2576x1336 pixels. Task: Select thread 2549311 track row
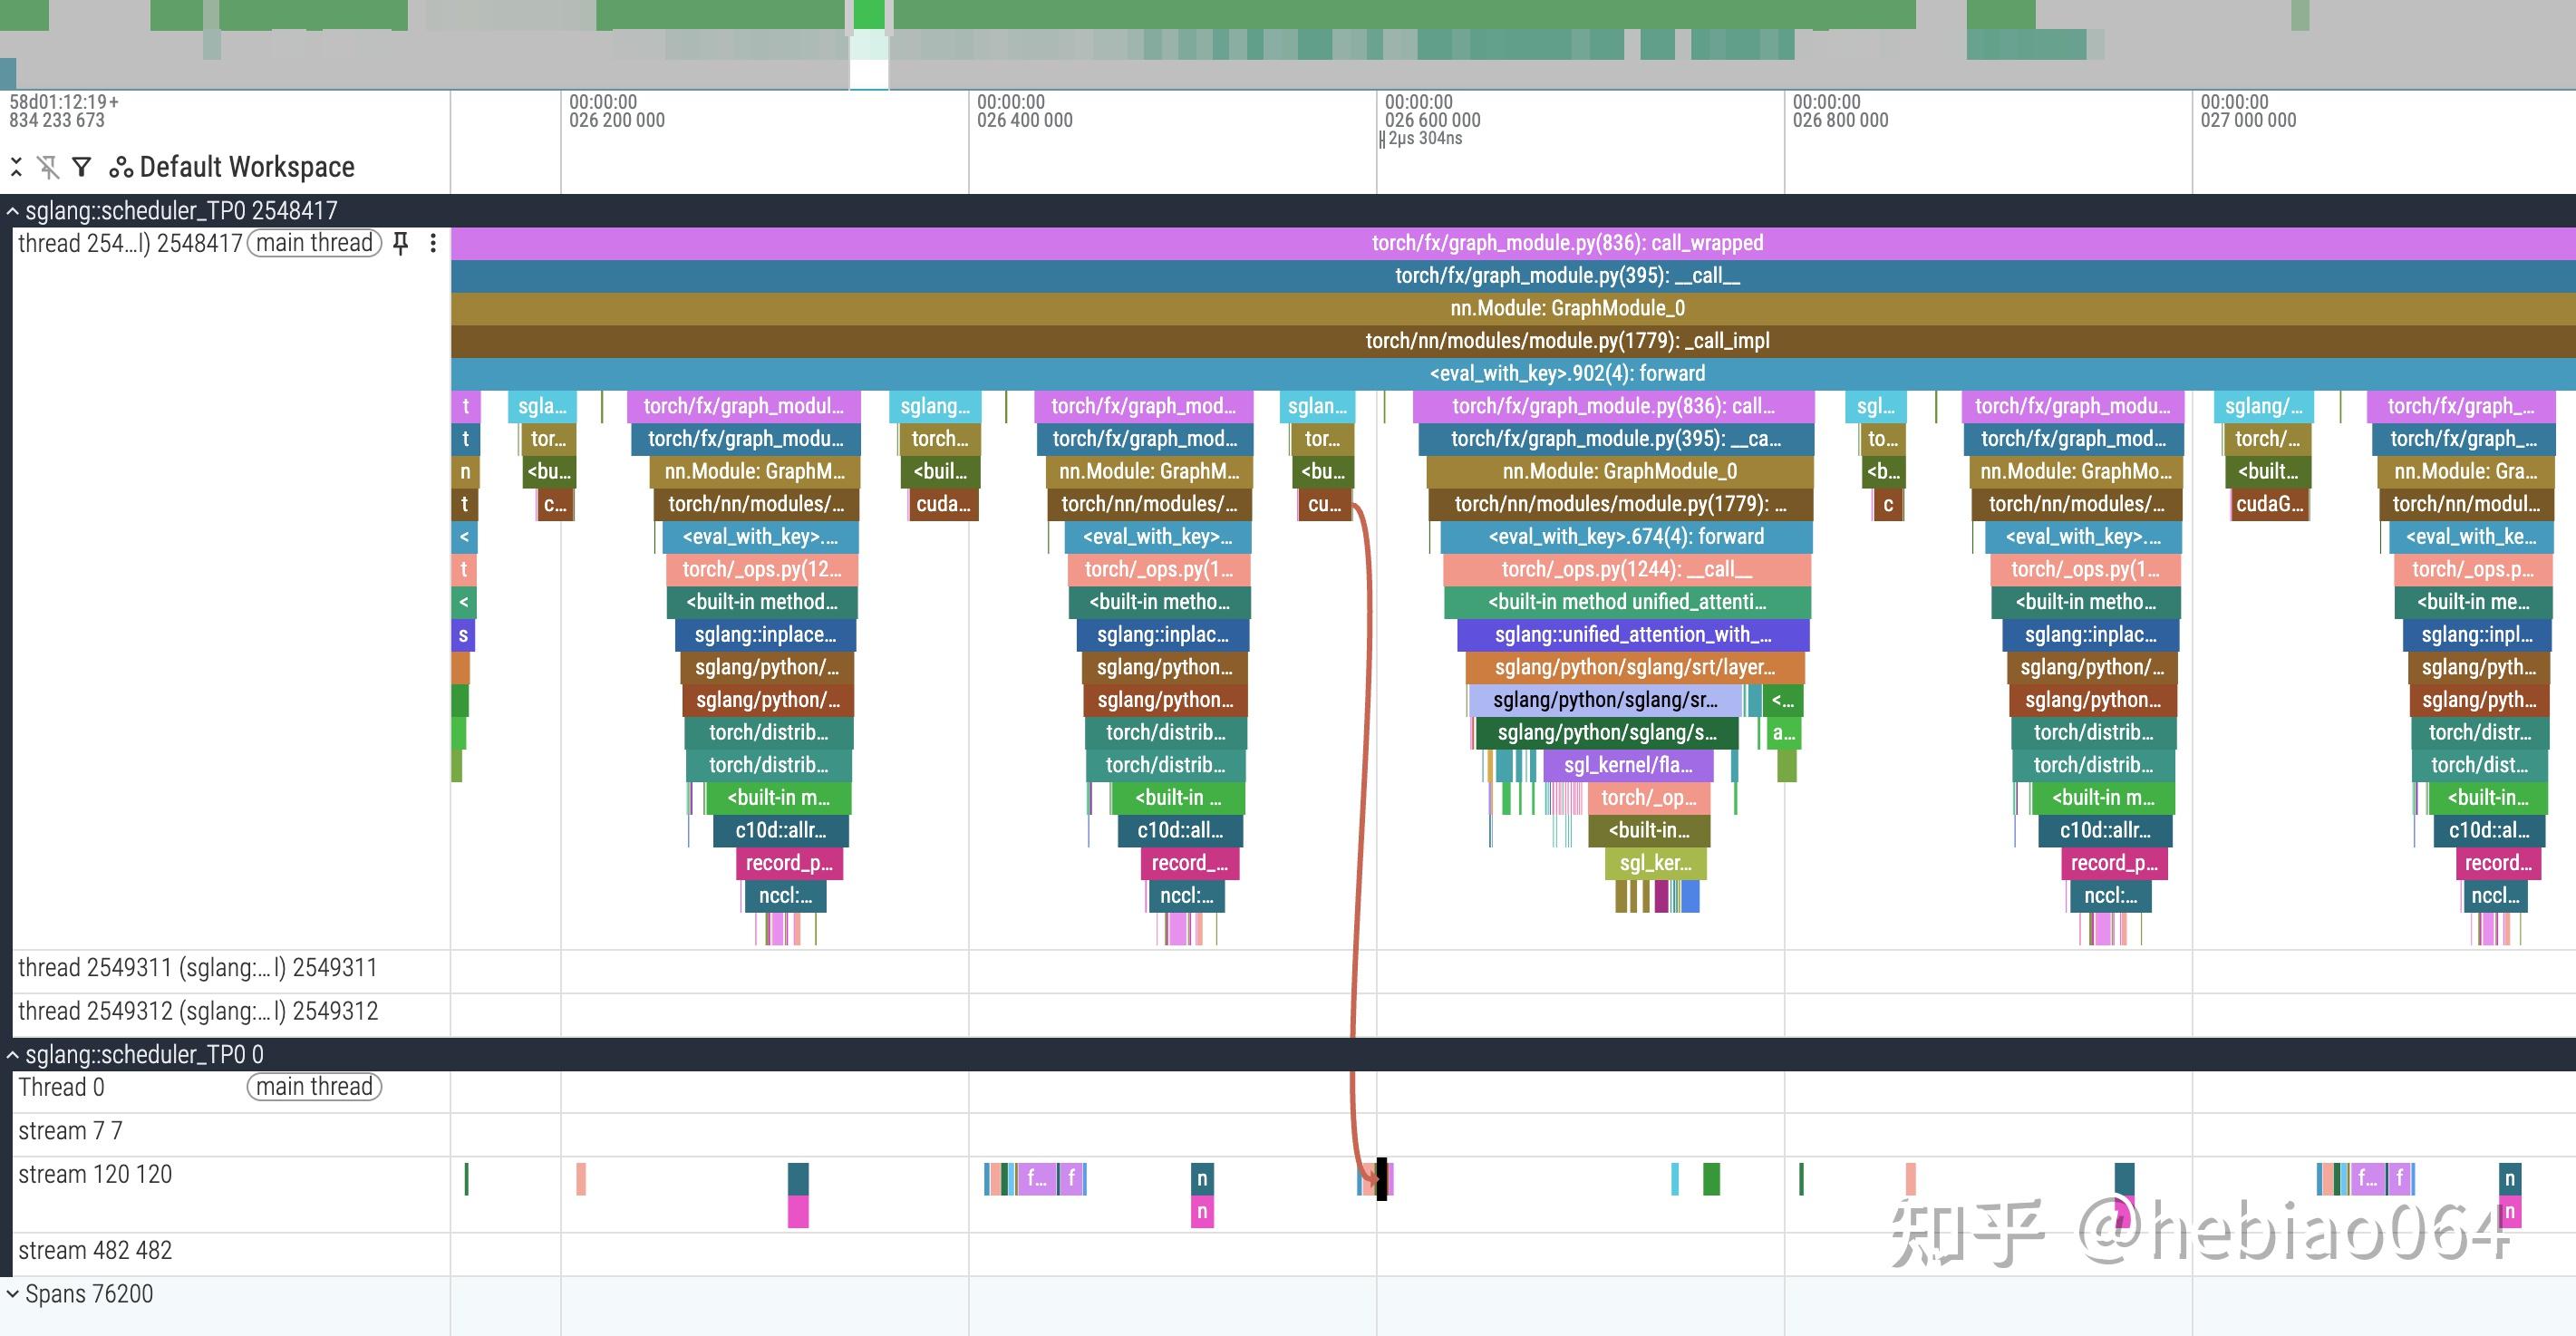(198, 968)
